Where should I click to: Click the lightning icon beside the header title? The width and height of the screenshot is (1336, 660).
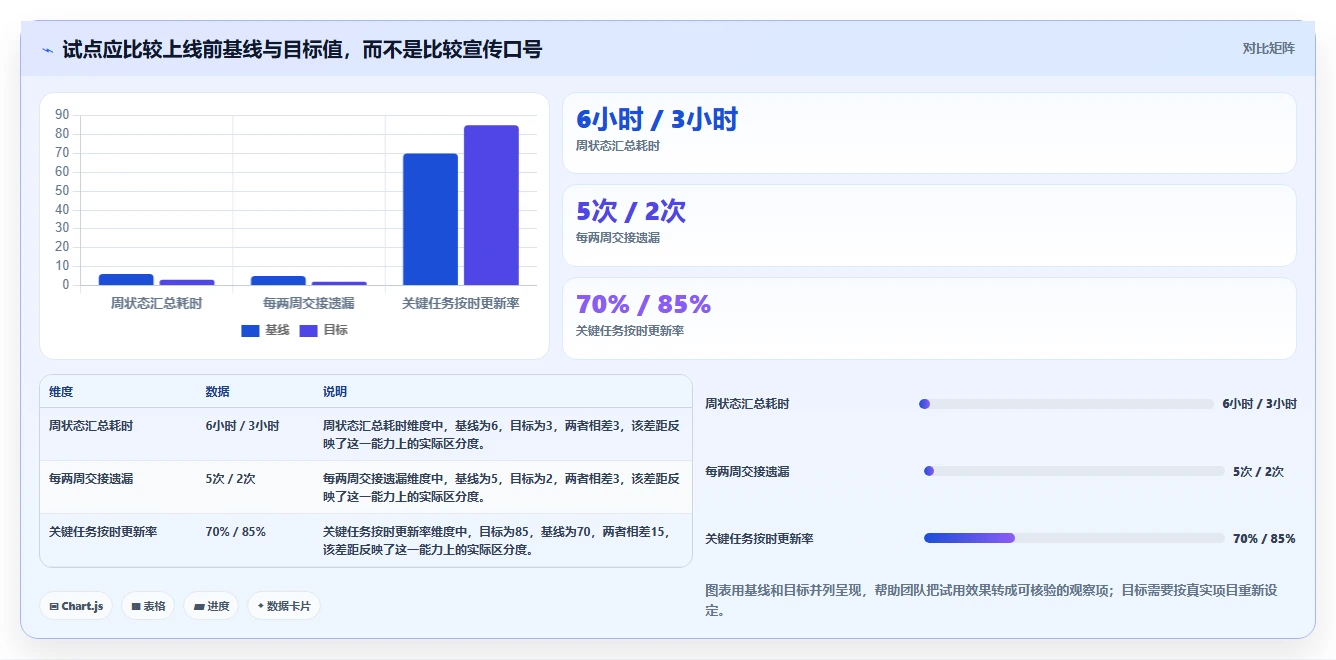48,50
